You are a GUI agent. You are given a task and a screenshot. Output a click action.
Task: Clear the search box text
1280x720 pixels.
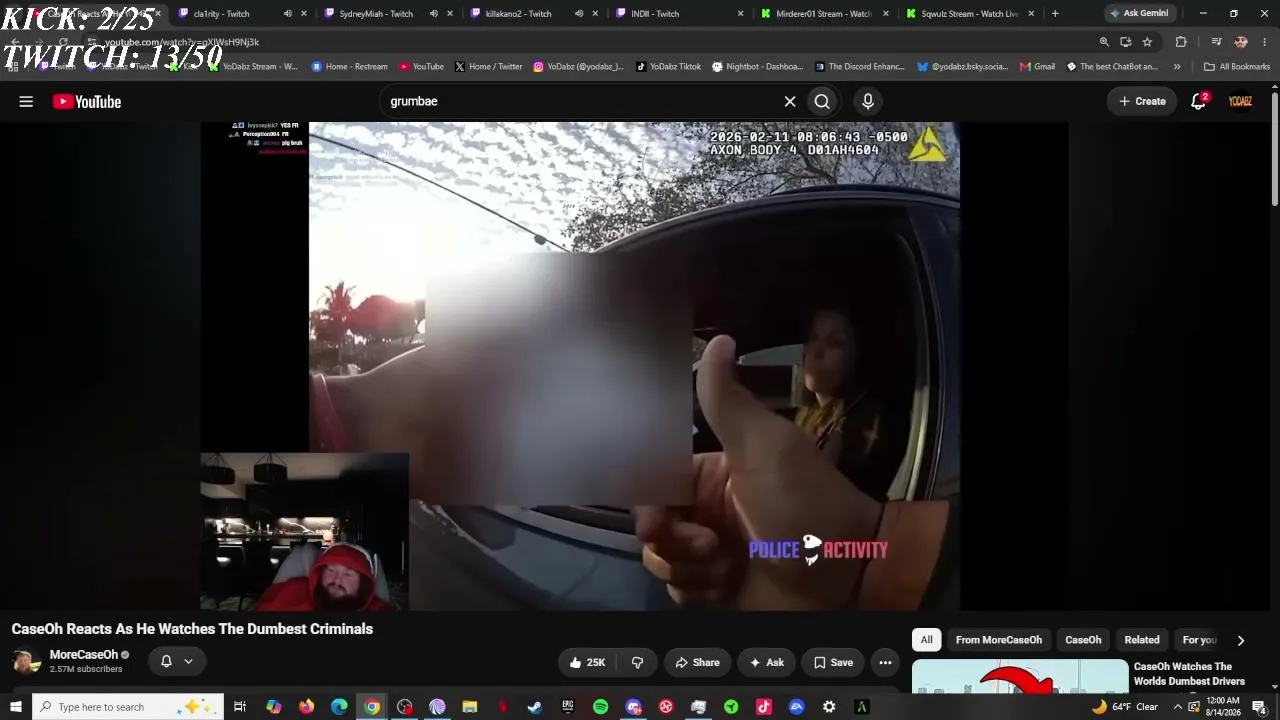(x=790, y=101)
